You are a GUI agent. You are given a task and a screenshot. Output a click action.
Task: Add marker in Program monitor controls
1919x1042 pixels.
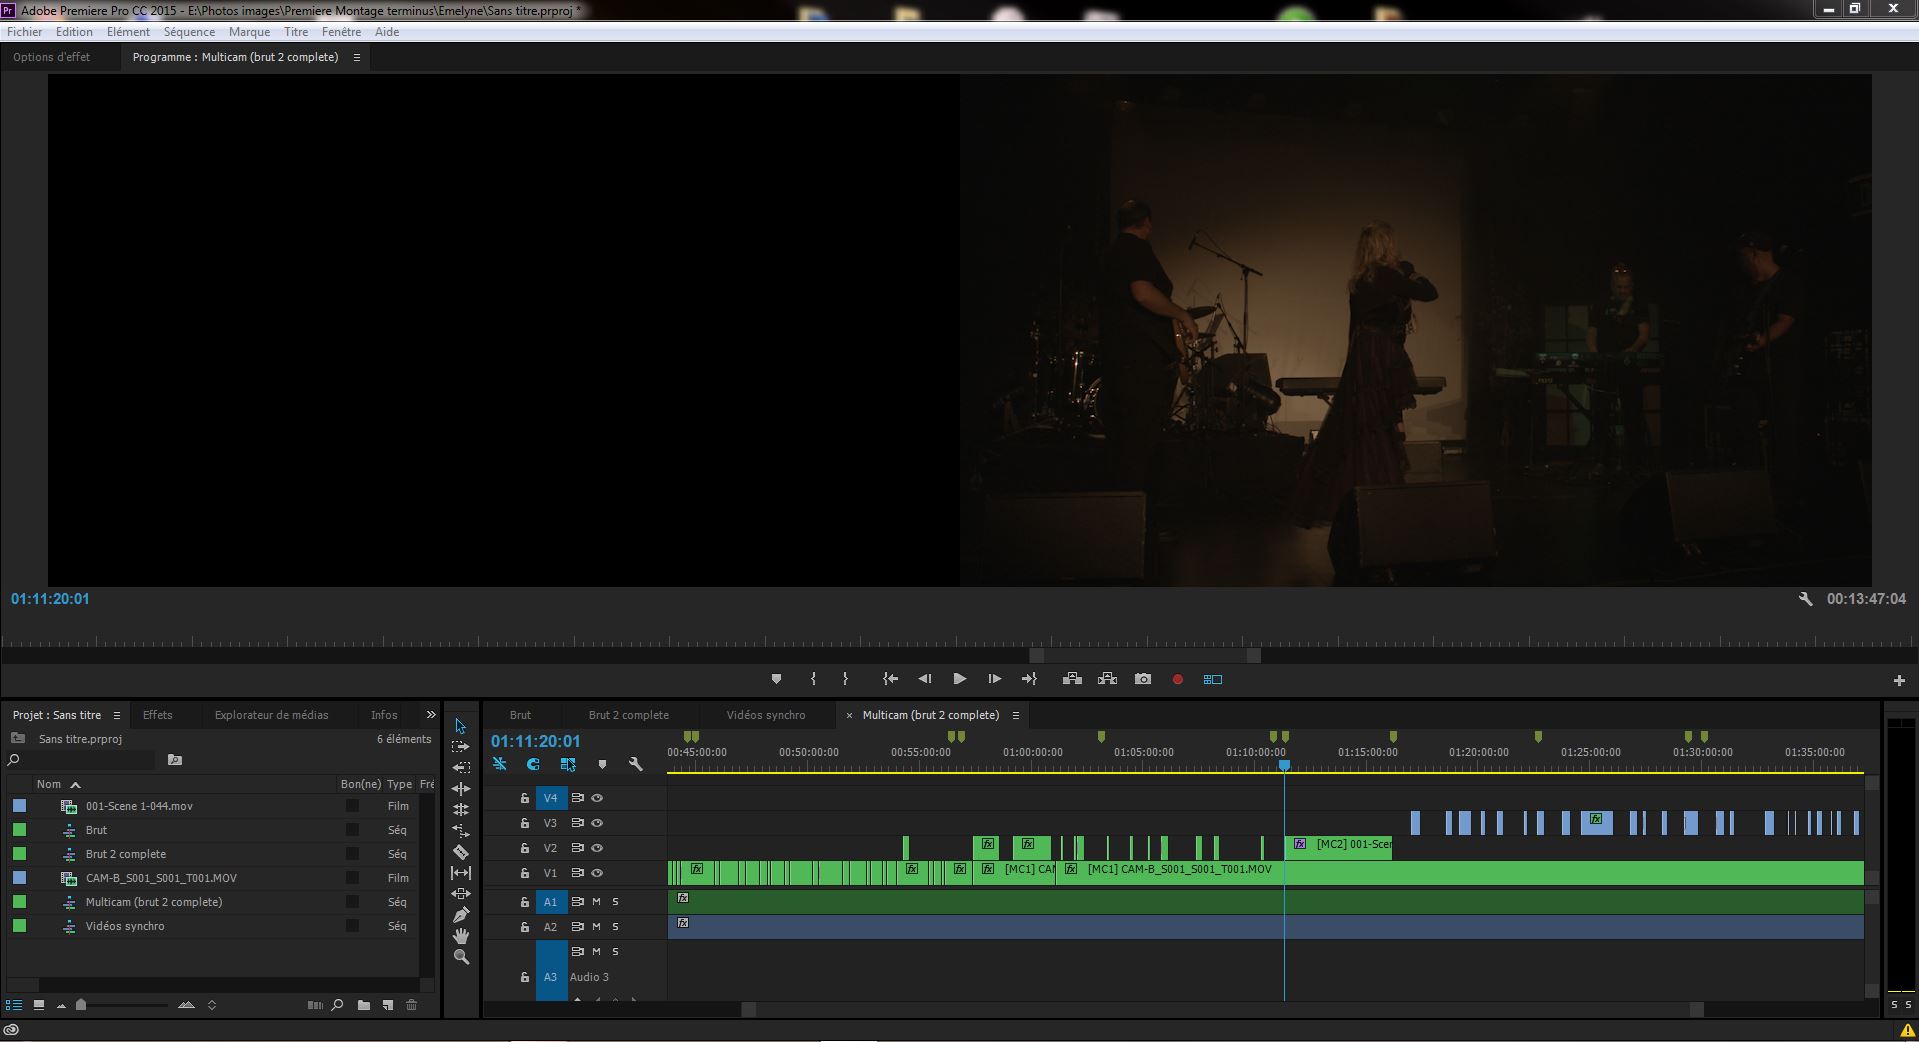776,679
